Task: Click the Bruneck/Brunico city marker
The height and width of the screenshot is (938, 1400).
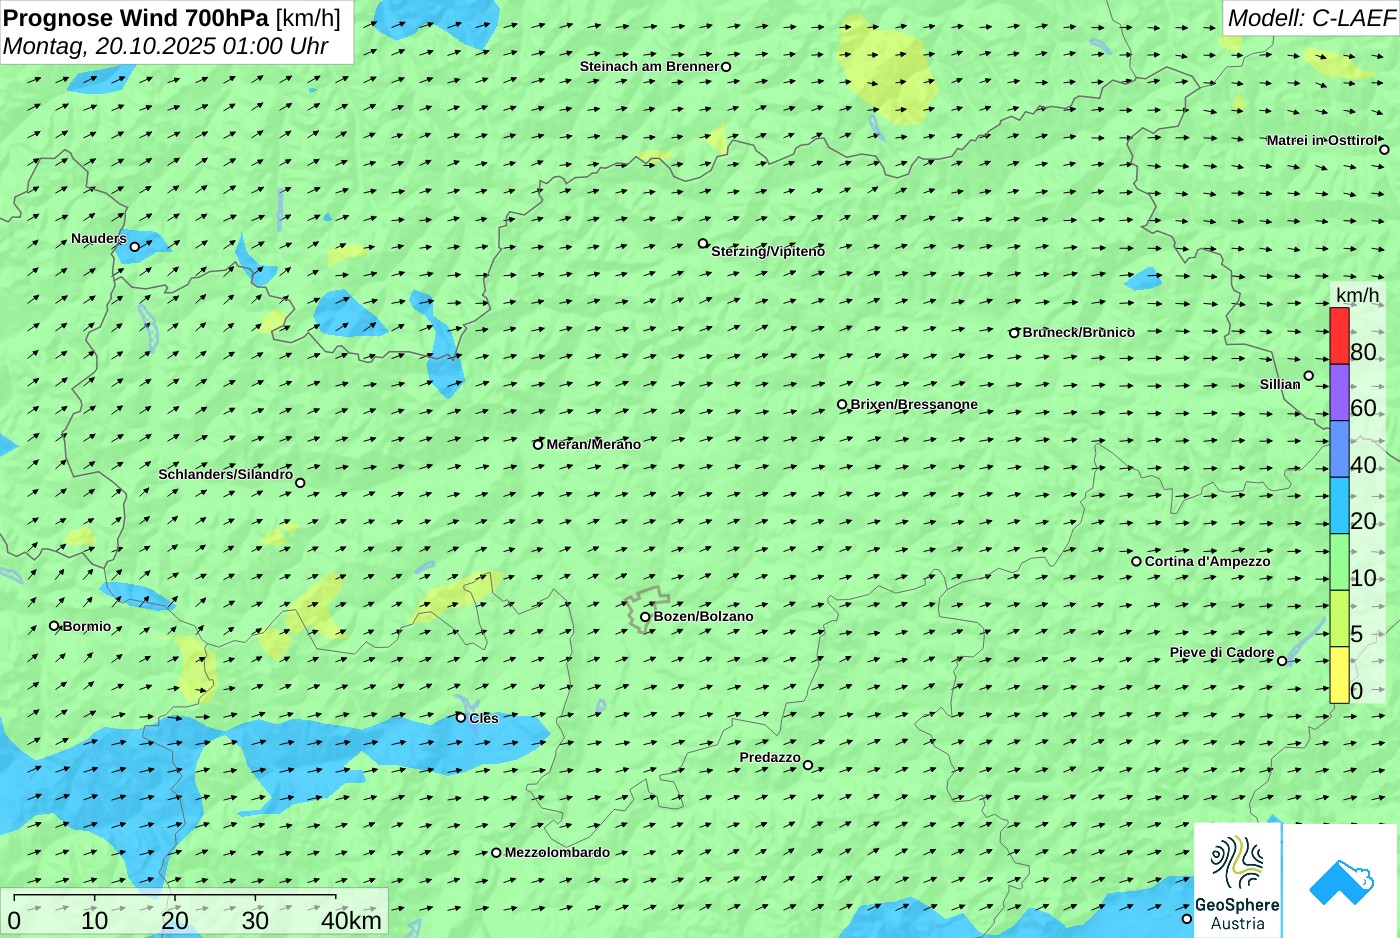Action: coord(1014,333)
